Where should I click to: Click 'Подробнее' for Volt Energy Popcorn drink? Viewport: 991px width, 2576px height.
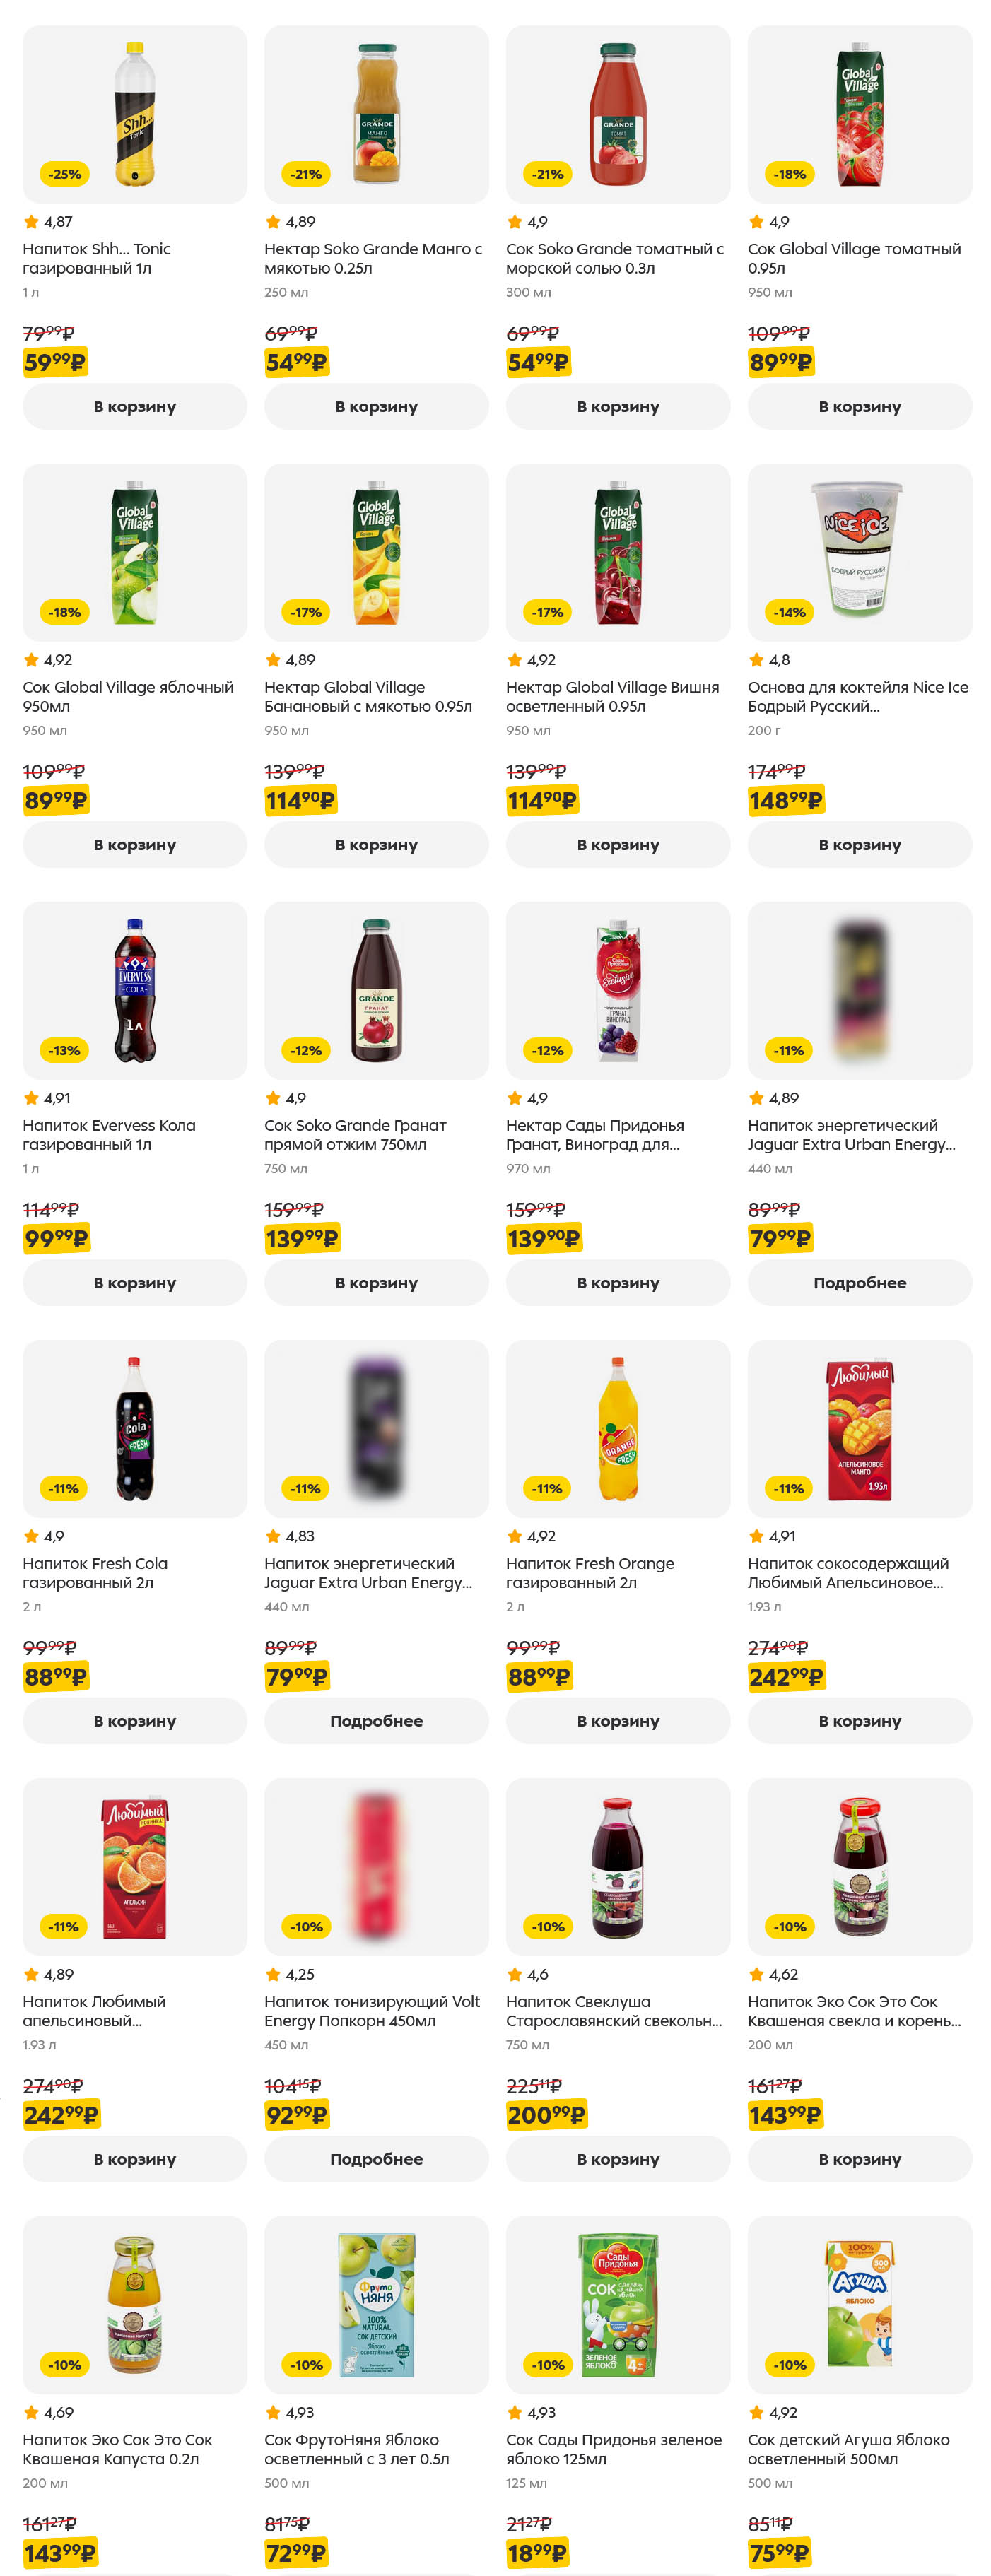pos(376,2159)
